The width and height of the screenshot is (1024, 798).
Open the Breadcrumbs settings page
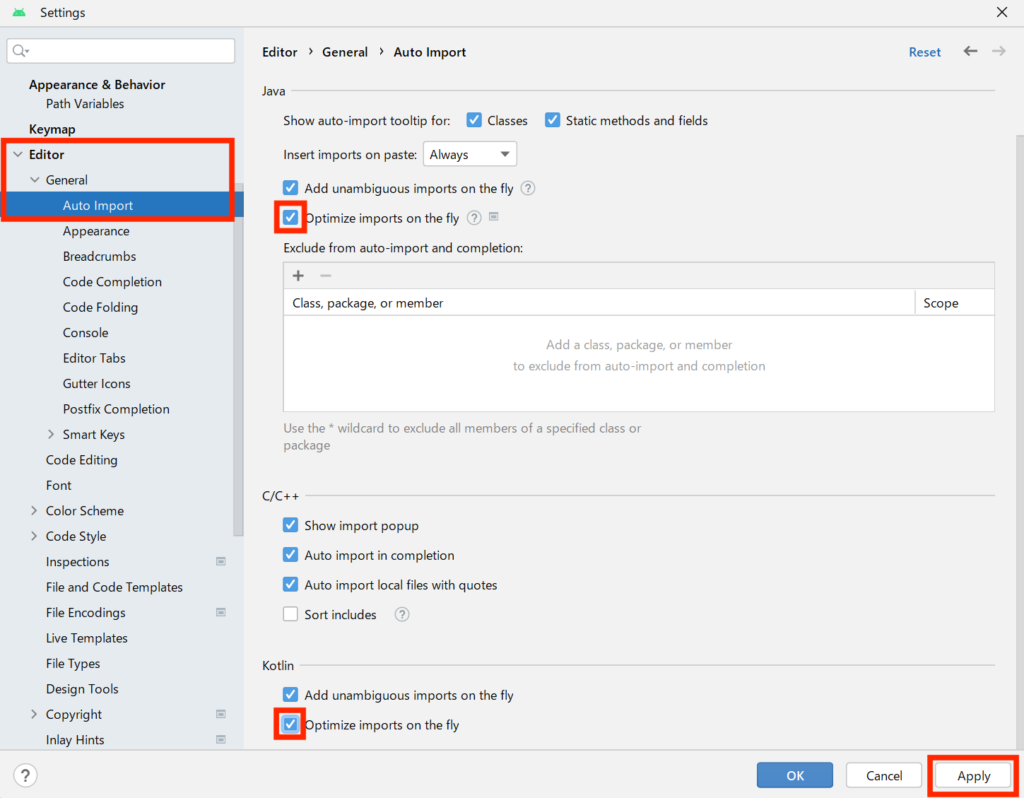pos(99,256)
